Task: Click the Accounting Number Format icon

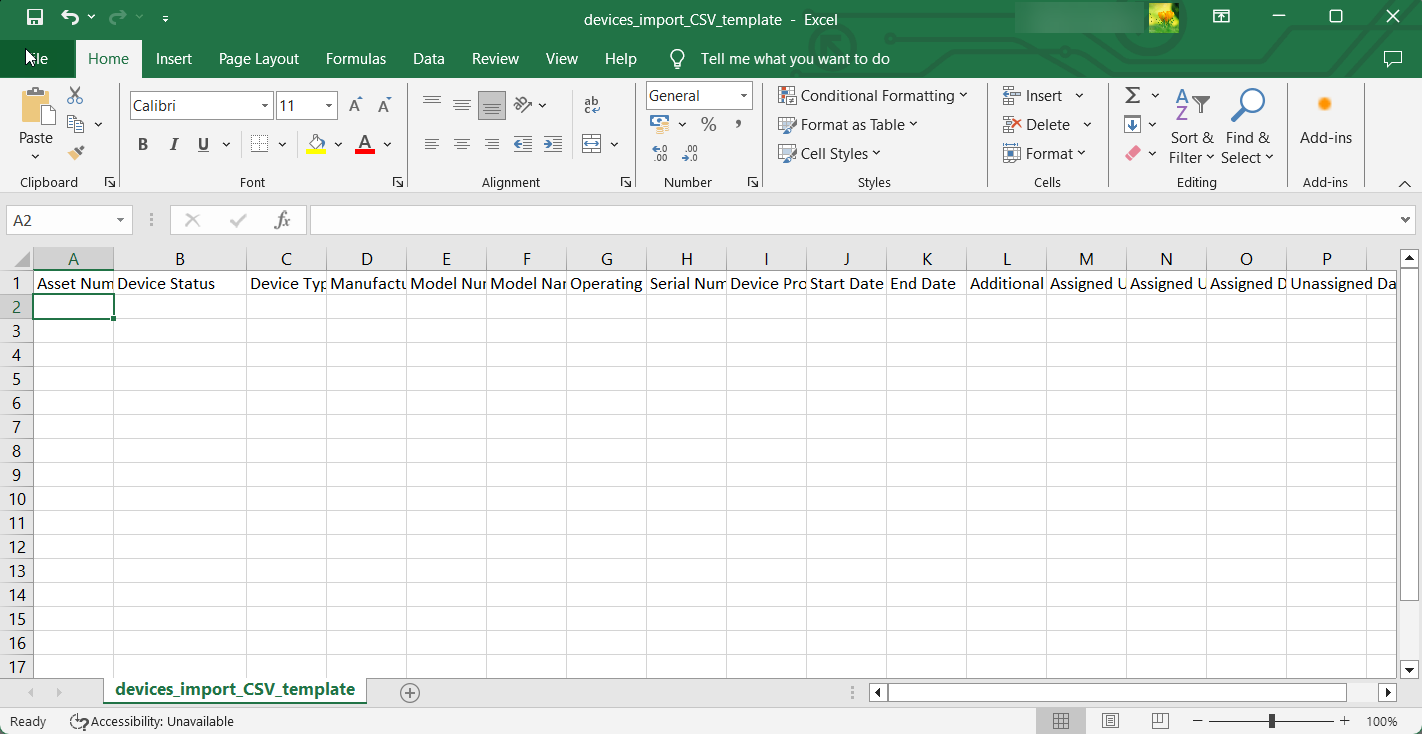Action: (x=659, y=124)
